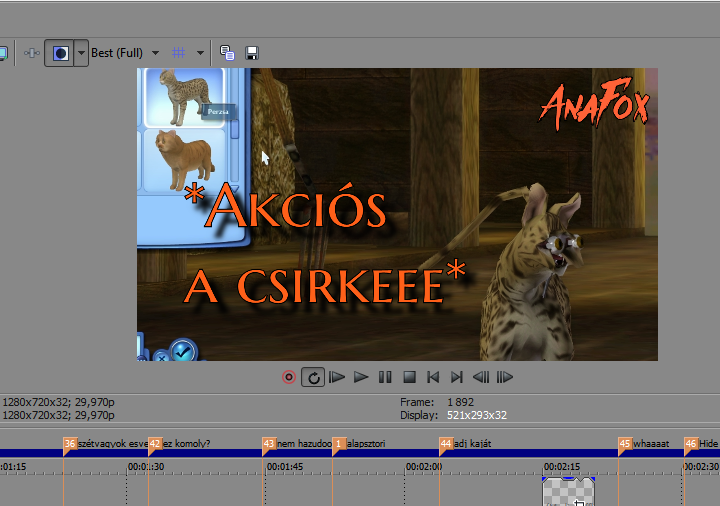Go to end of project
Screen dimensions: 720x506
(x=456, y=377)
